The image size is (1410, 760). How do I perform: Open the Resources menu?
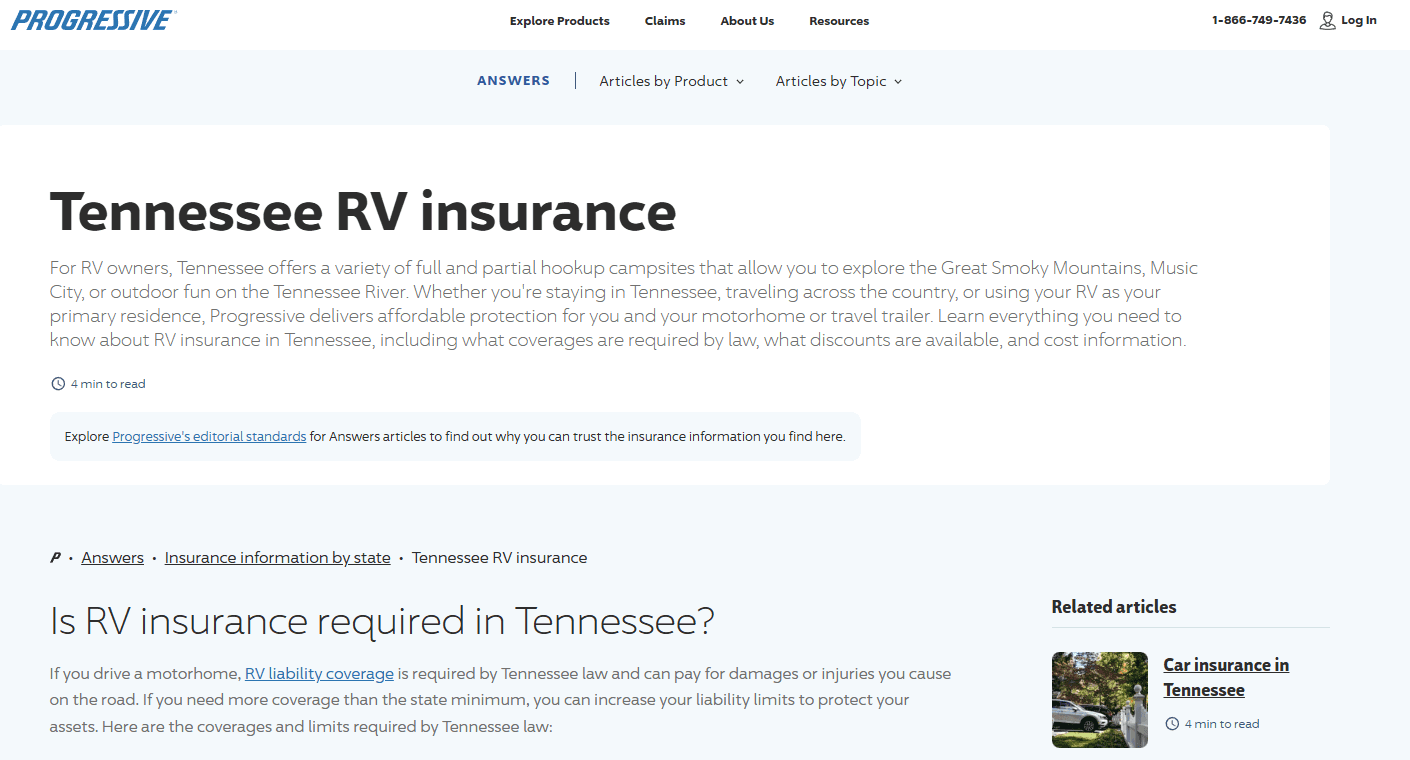pos(839,21)
